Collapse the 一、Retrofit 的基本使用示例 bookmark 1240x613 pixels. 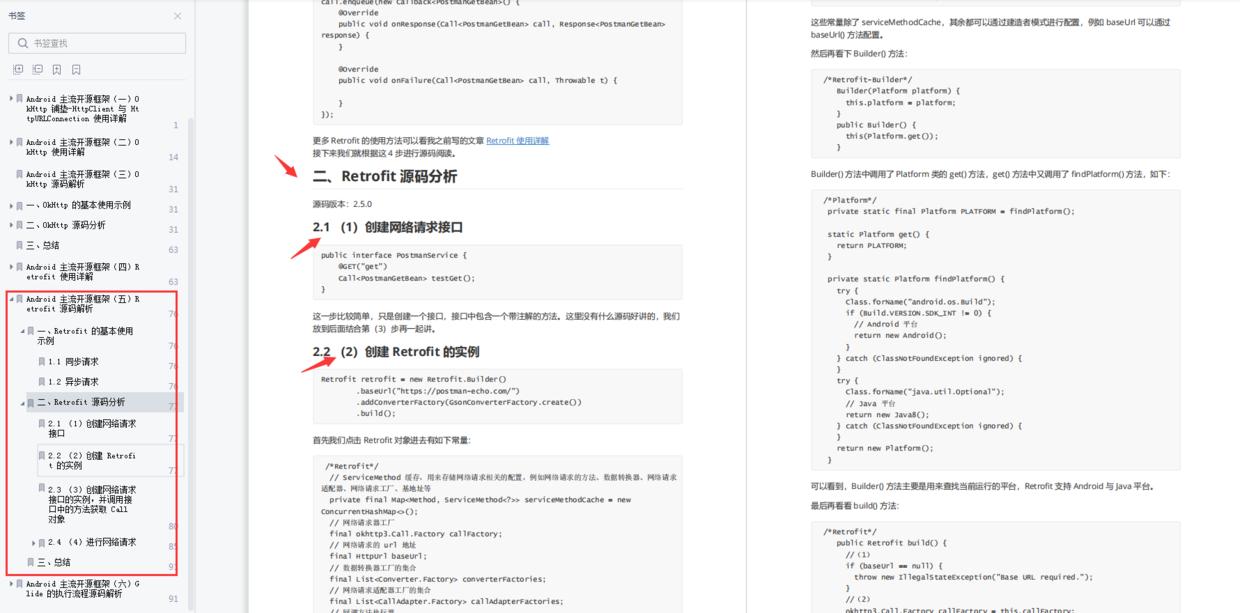point(22,330)
